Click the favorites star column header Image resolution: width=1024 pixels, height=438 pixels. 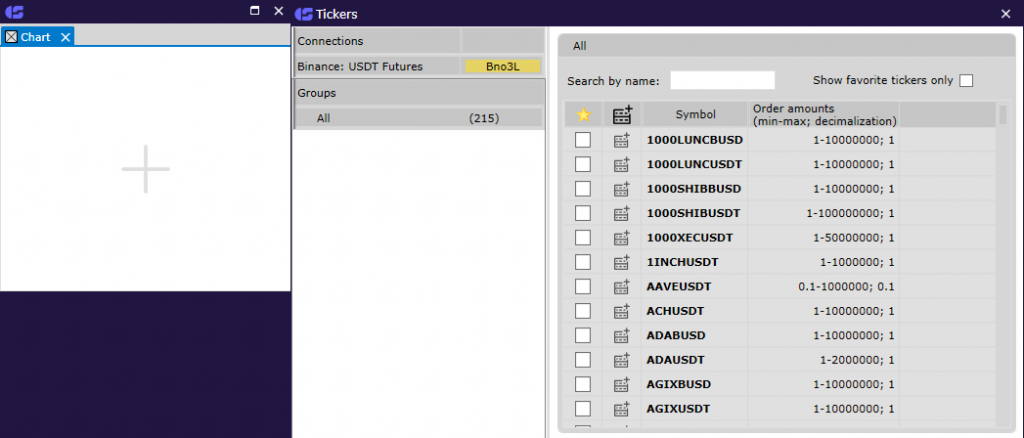pos(583,115)
